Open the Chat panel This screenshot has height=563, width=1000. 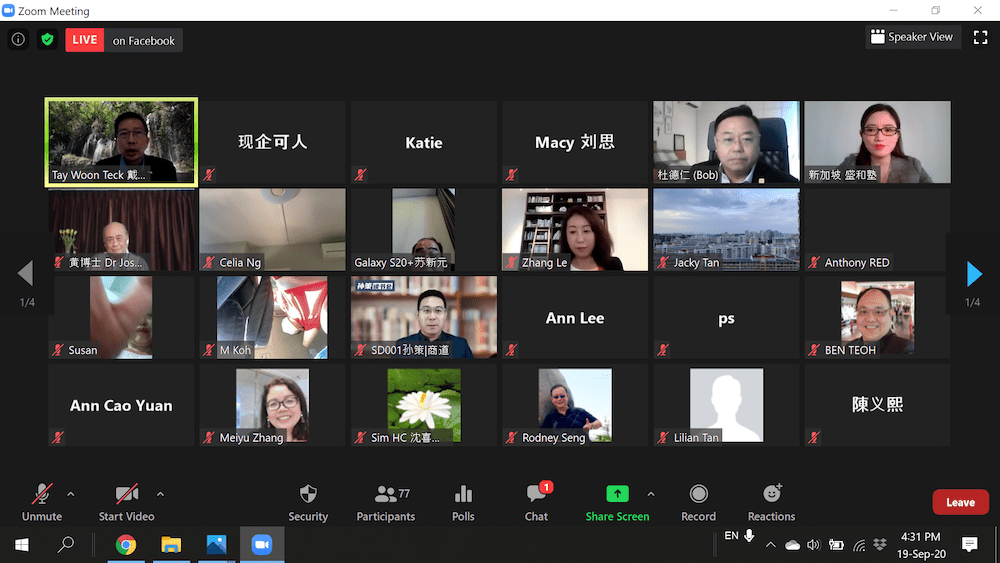536,502
